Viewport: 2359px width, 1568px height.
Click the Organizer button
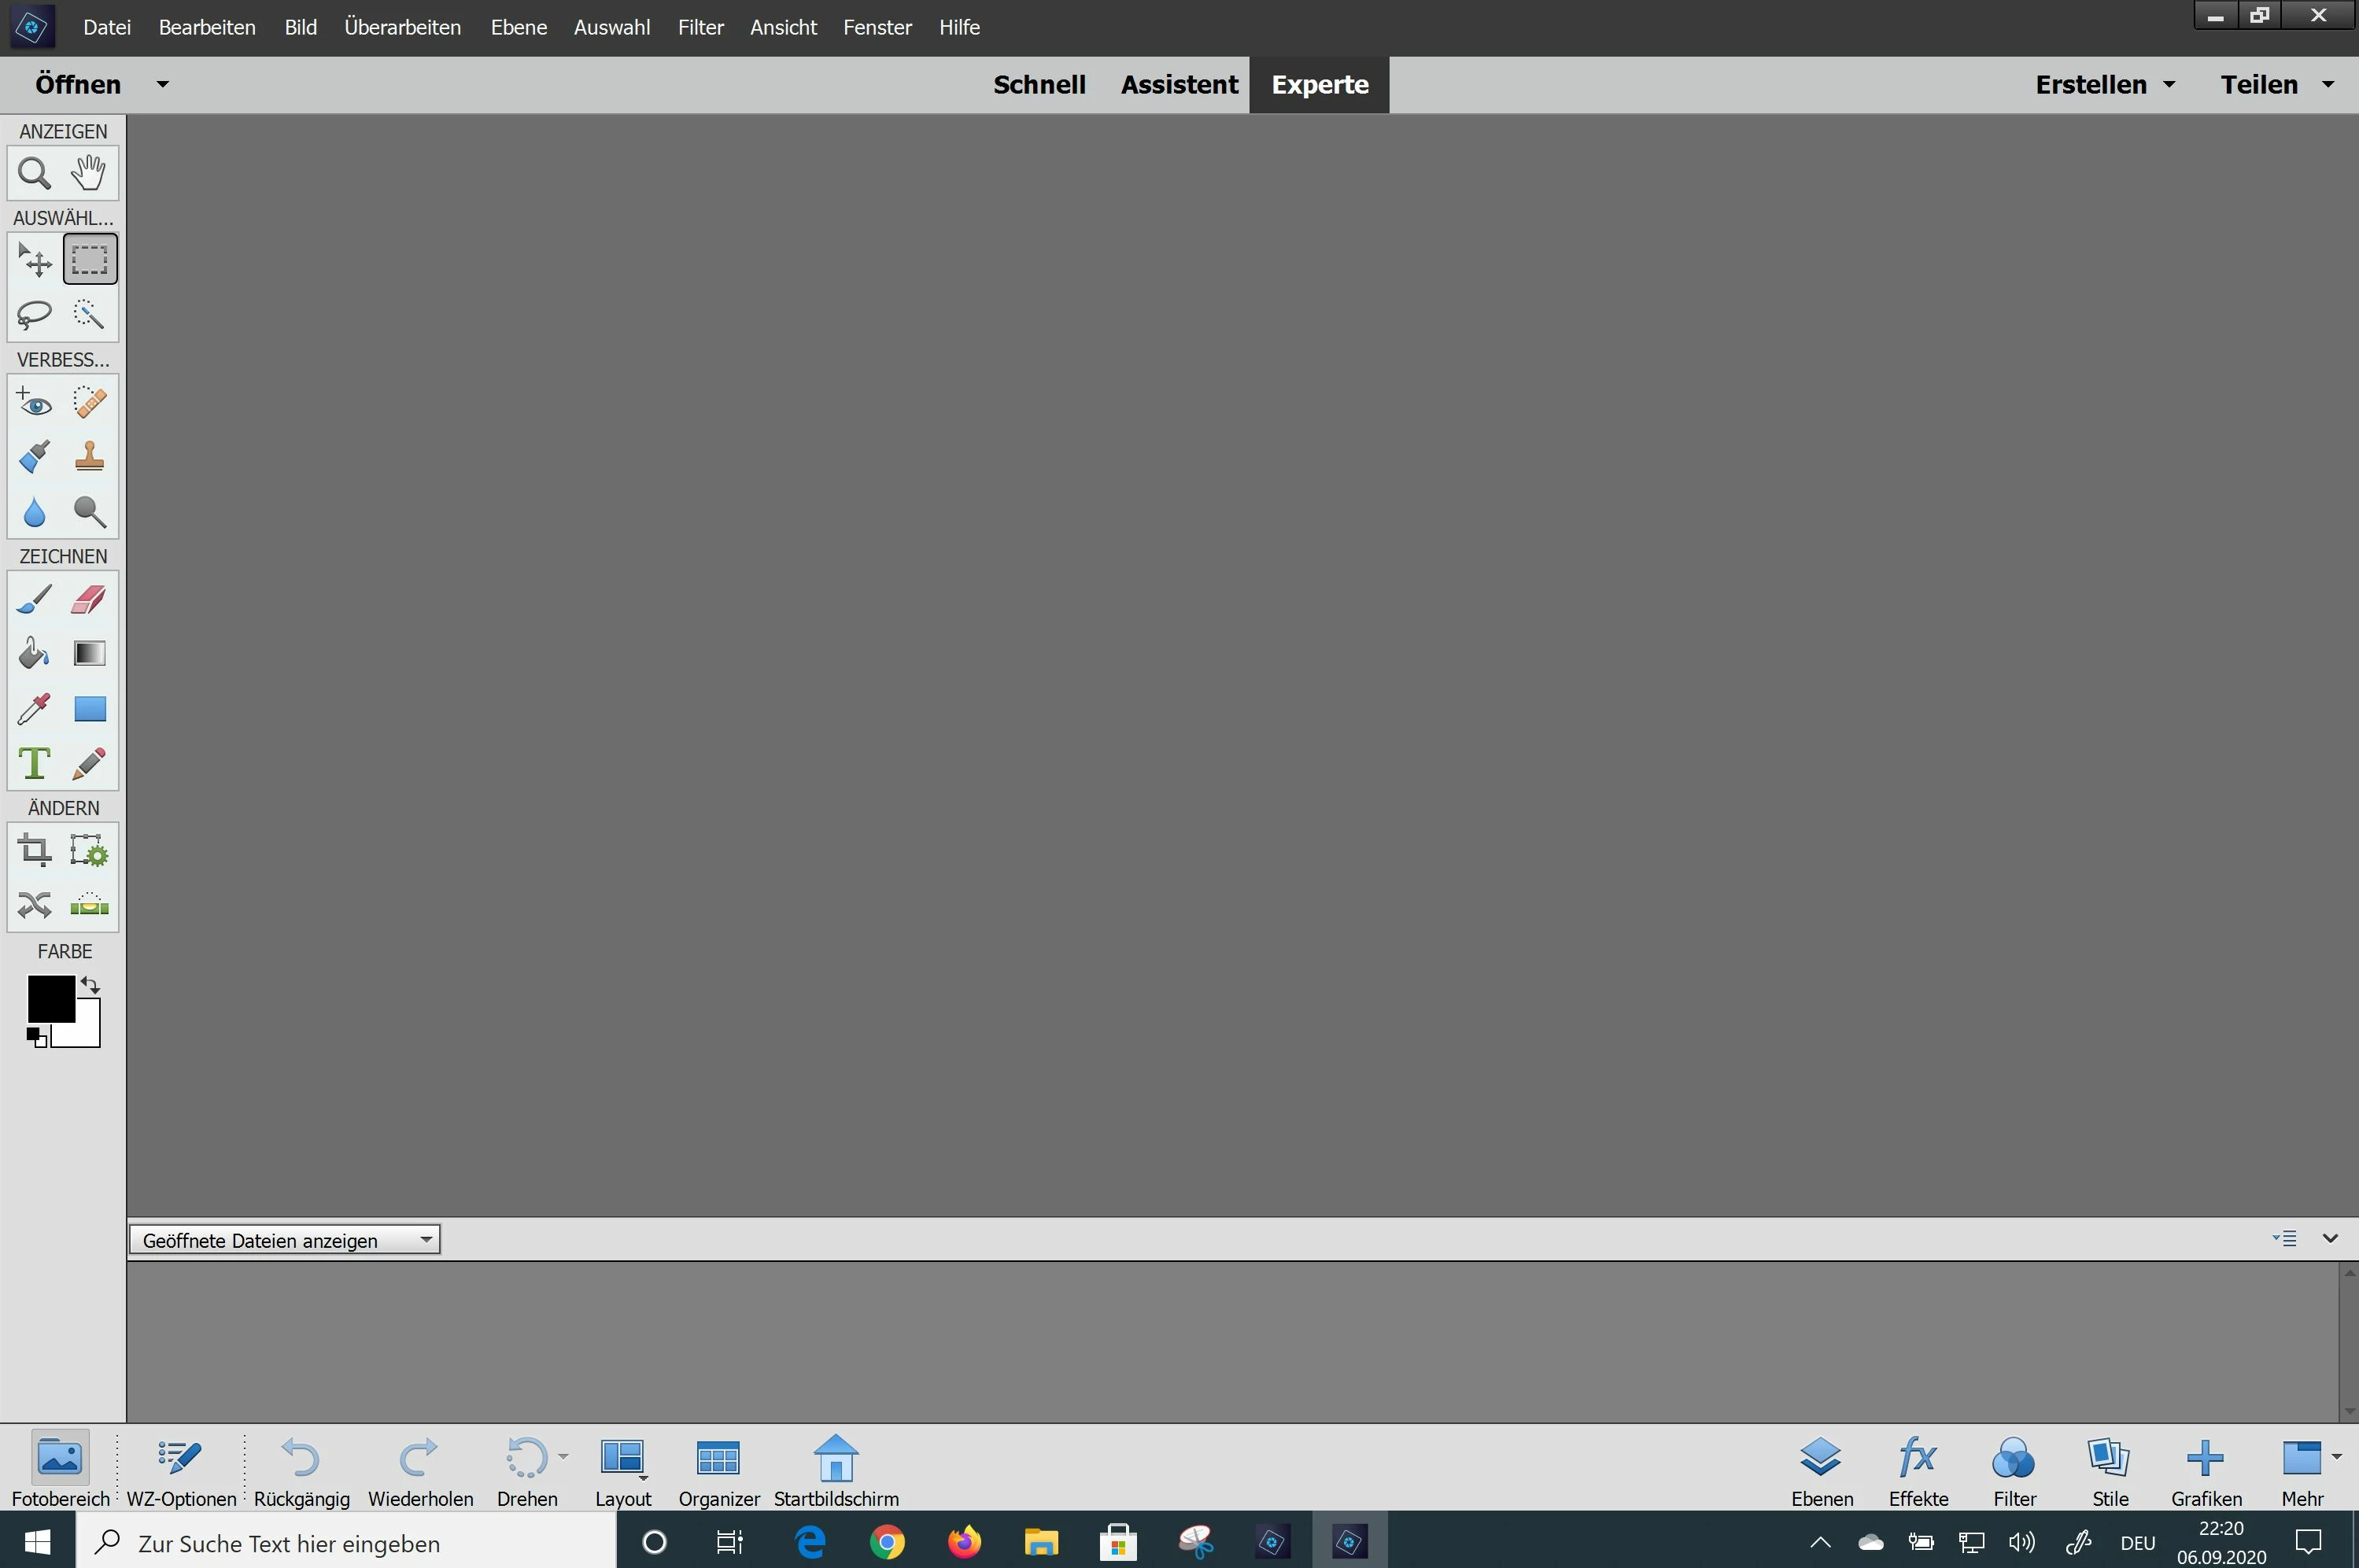718,1468
